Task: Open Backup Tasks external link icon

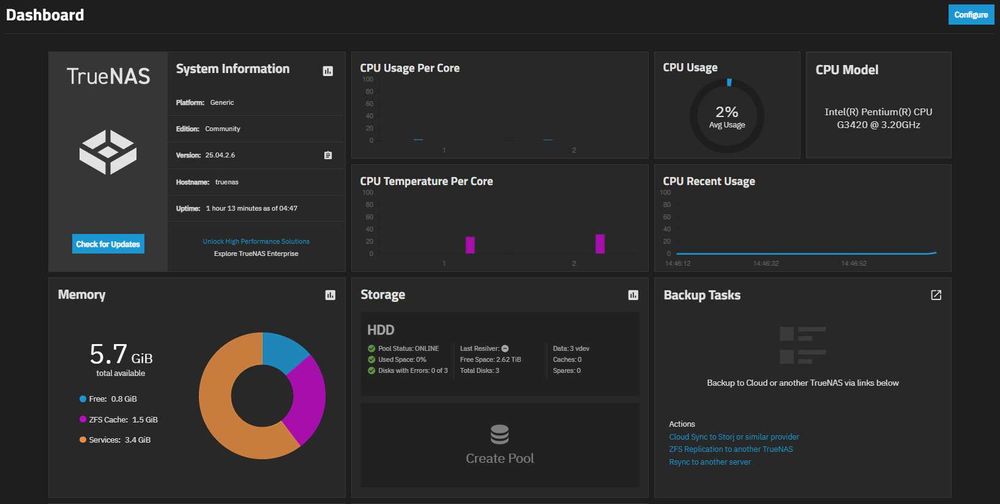Action: pyautogui.click(x=936, y=295)
